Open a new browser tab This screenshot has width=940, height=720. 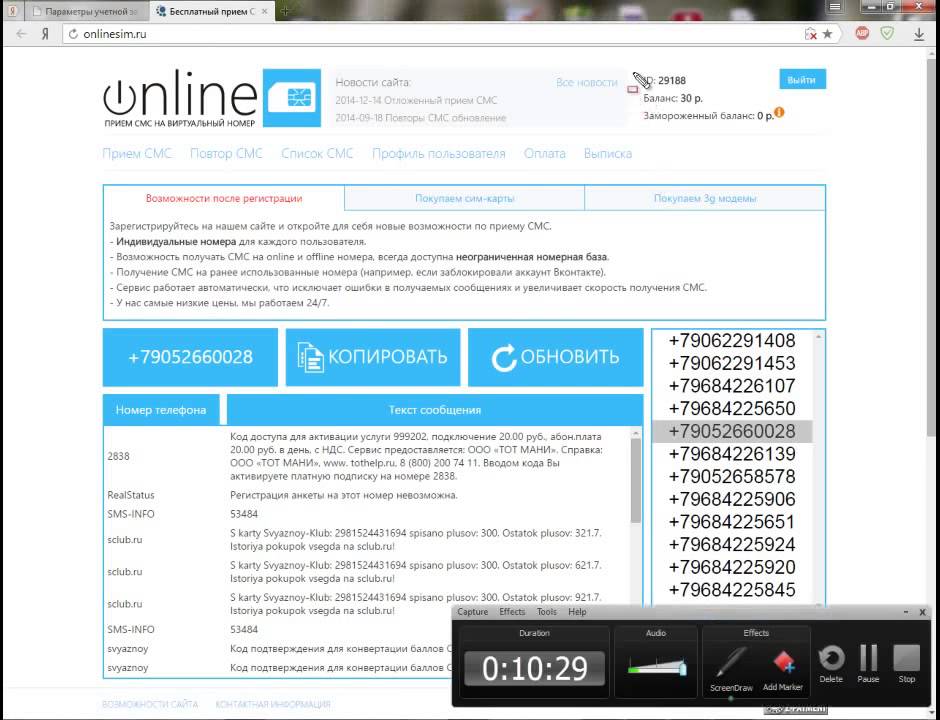[285, 11]
